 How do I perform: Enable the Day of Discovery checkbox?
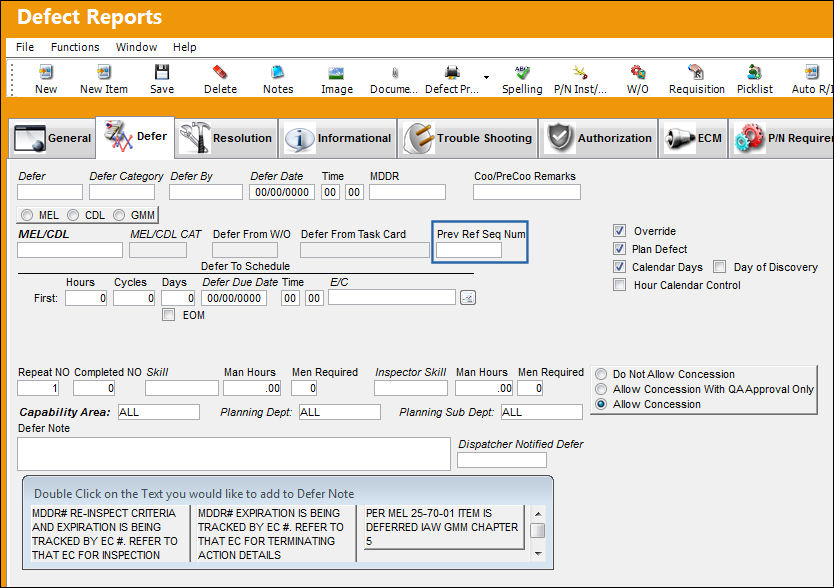pos(720,267)
